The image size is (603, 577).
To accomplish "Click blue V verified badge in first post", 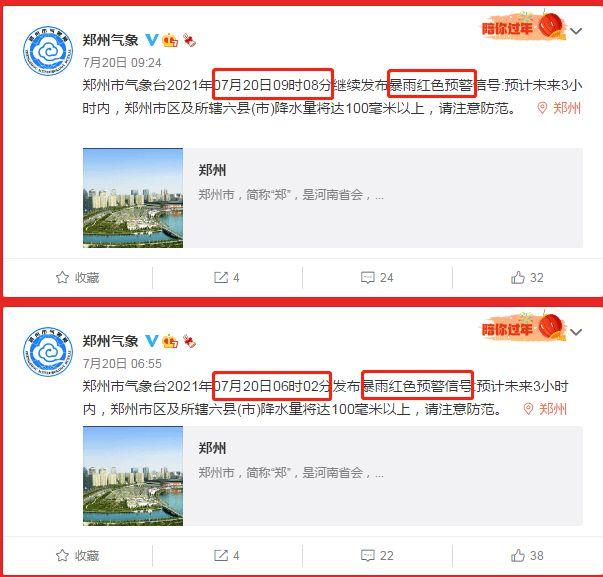I will (x=152, y=40).
